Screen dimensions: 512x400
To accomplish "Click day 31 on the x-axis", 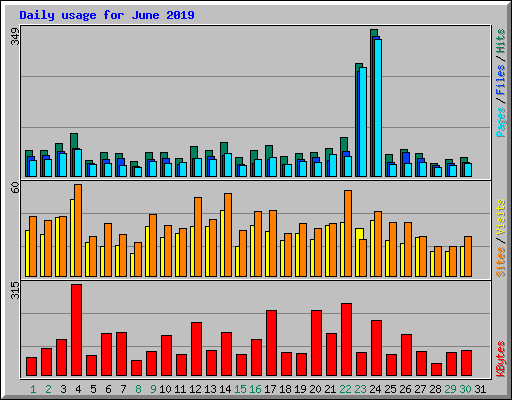I will point(480,389).
